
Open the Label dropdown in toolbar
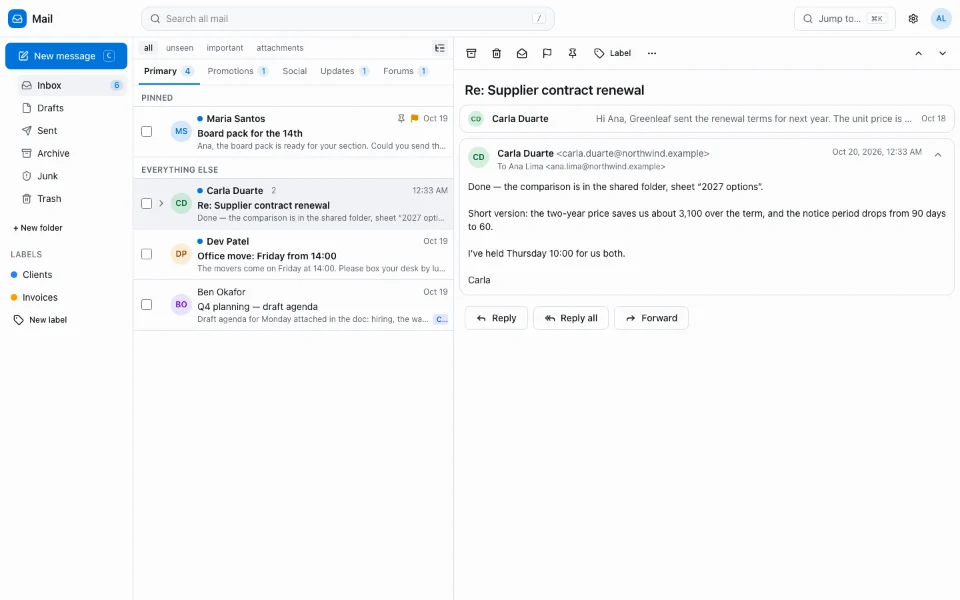click(x=612, y=53)
